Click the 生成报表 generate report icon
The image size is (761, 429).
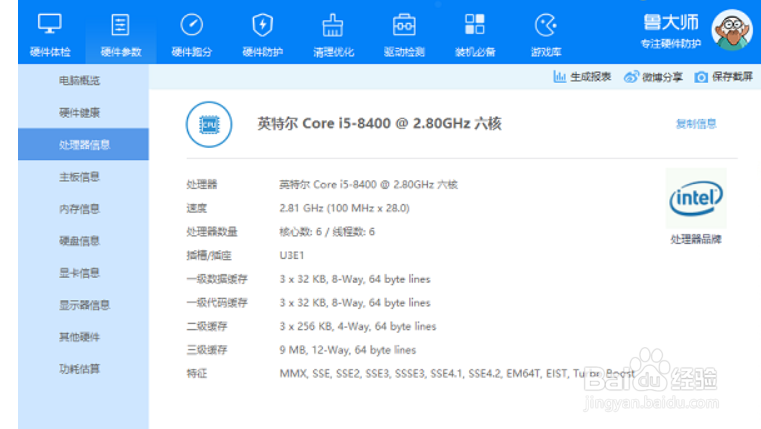(x=560, y=77)
